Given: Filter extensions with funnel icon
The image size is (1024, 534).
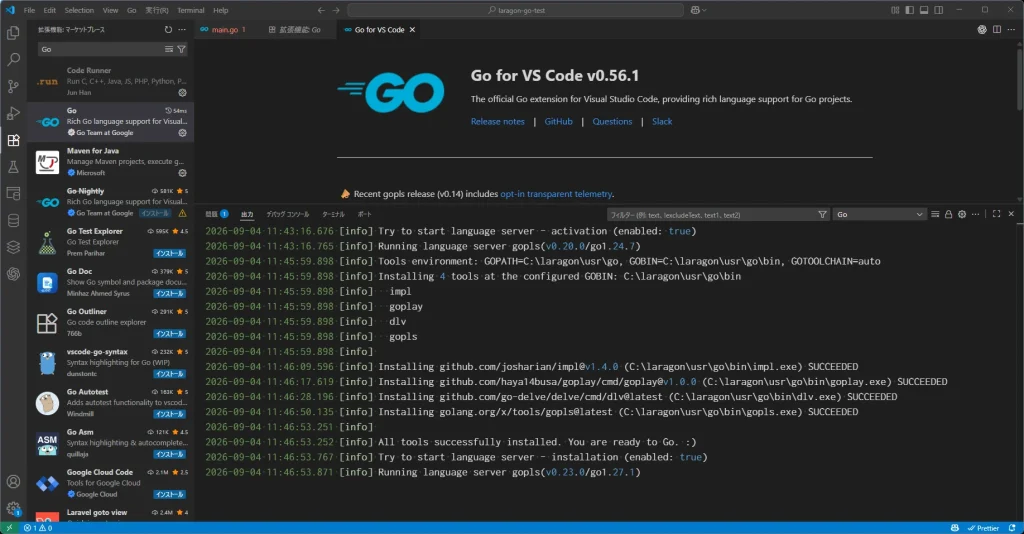Looking at the screenshot, I should [182, 49].
